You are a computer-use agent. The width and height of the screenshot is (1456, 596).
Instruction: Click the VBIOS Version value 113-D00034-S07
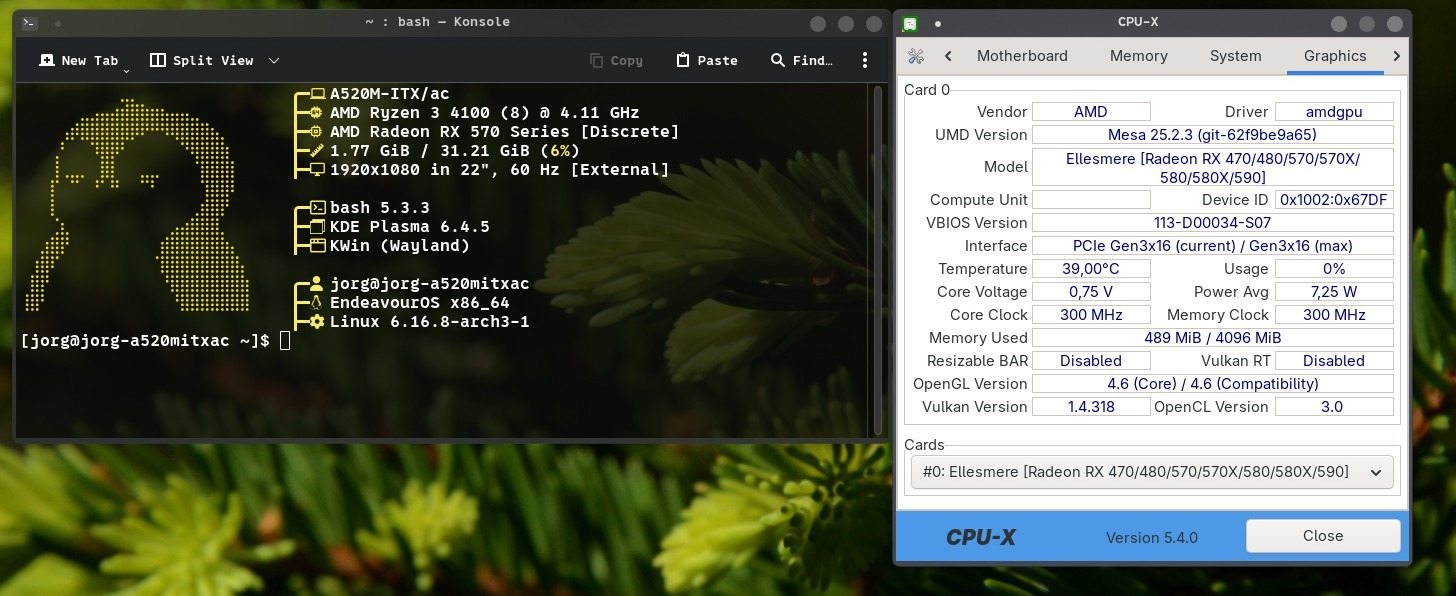coord(1212,223)
